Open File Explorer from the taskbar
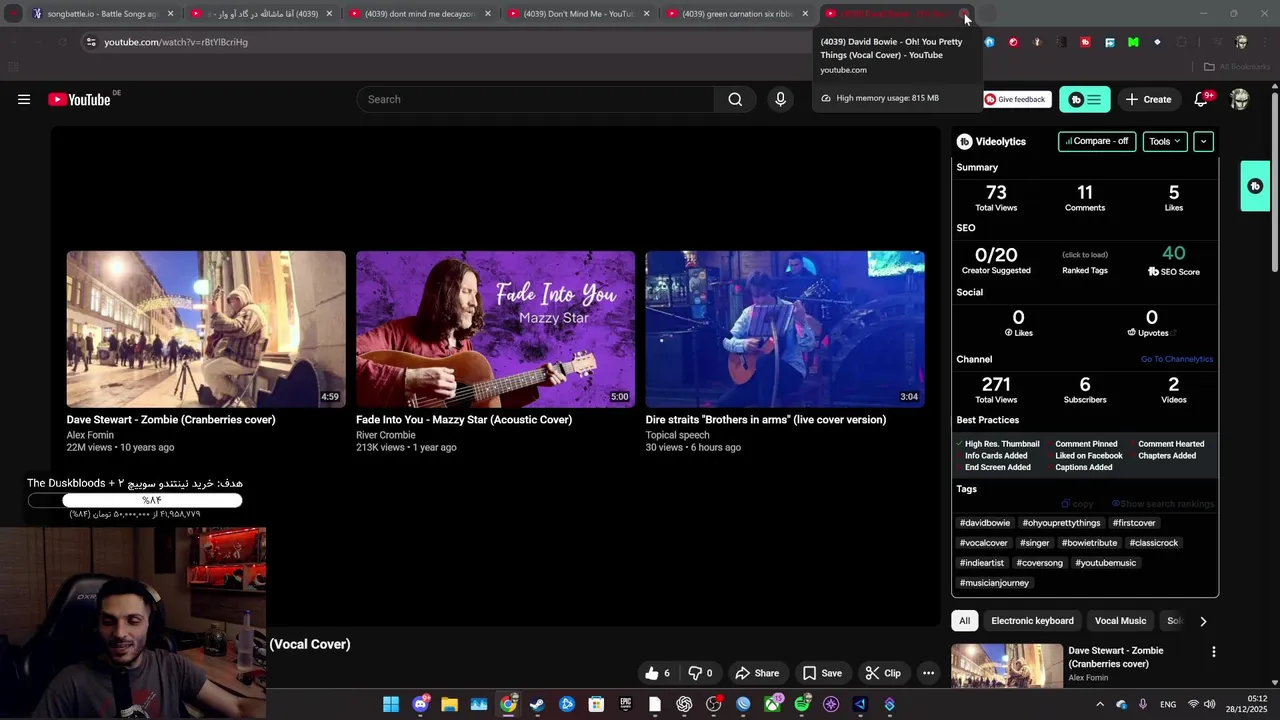Screen dimensions: 1280x720 (449, 704)
